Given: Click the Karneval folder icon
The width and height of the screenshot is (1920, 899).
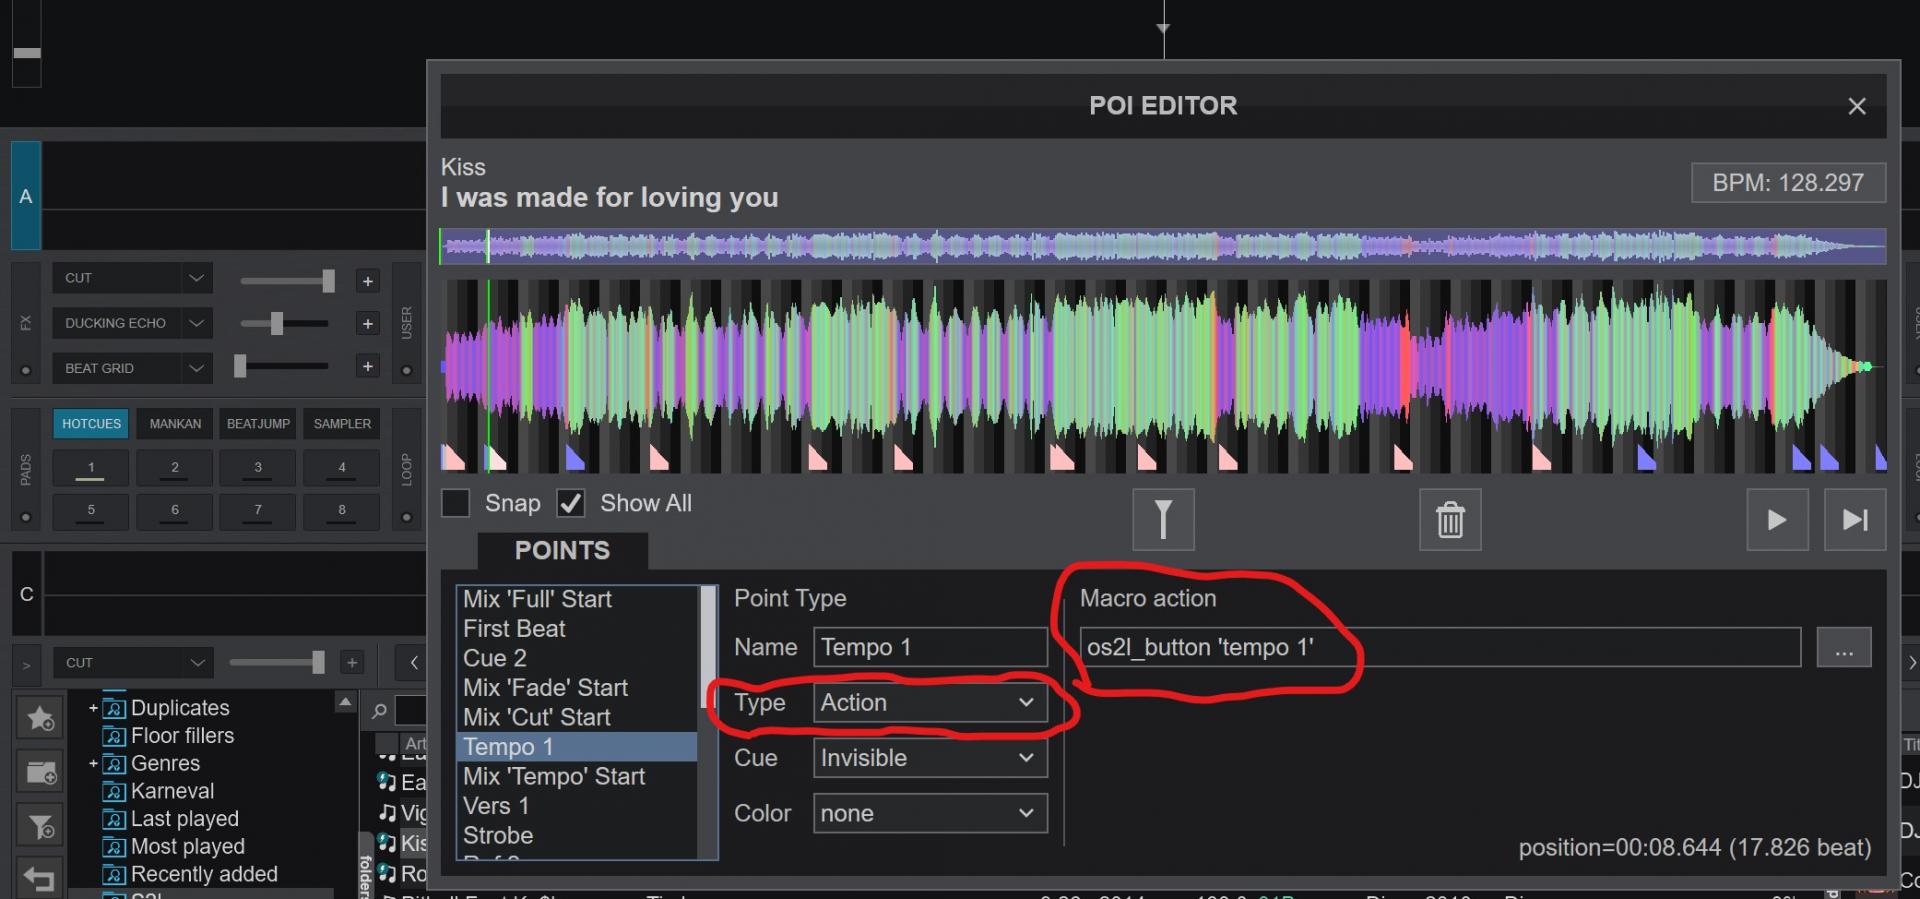Looking at the screenshot, I should [x=115, y=791].
